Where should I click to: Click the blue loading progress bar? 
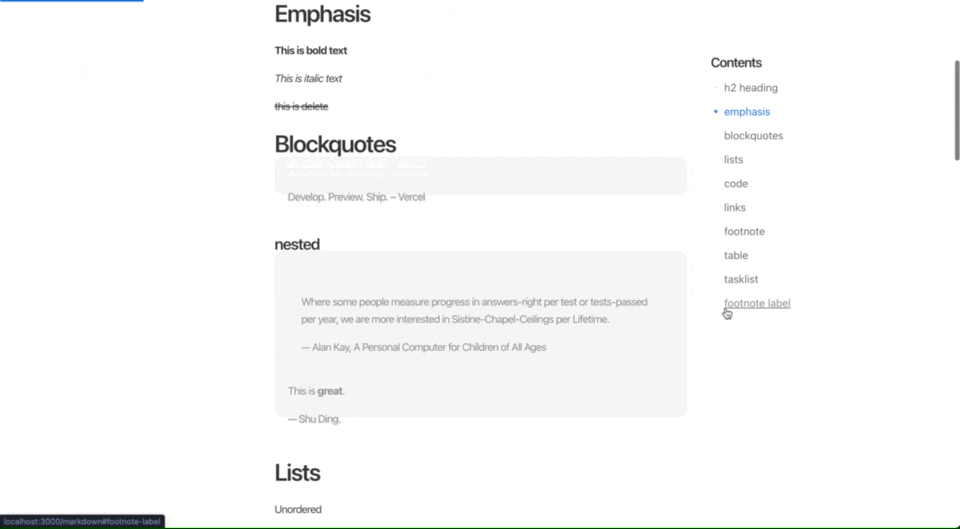click(x=71, y=1)
